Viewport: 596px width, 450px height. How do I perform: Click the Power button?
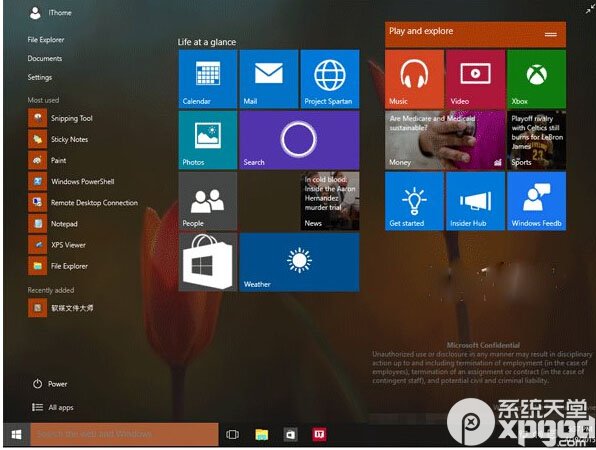(x=50, y=384)
